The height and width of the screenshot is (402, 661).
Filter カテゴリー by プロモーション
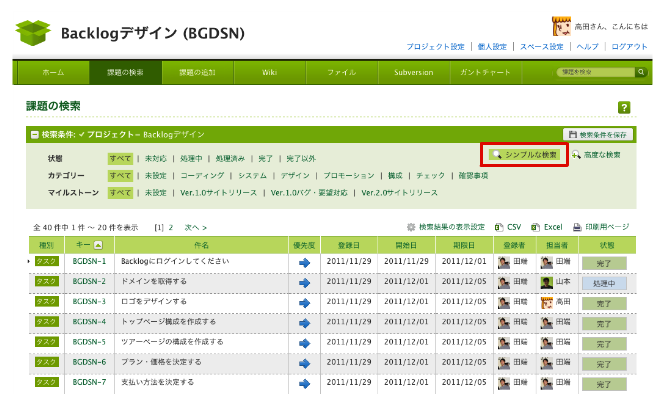(349, 175)
